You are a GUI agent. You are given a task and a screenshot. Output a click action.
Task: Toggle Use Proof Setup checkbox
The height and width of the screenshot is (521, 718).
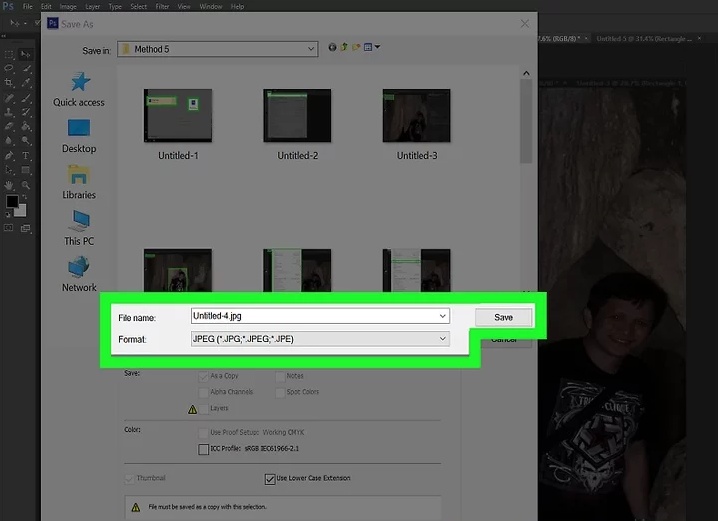[203, 433]
